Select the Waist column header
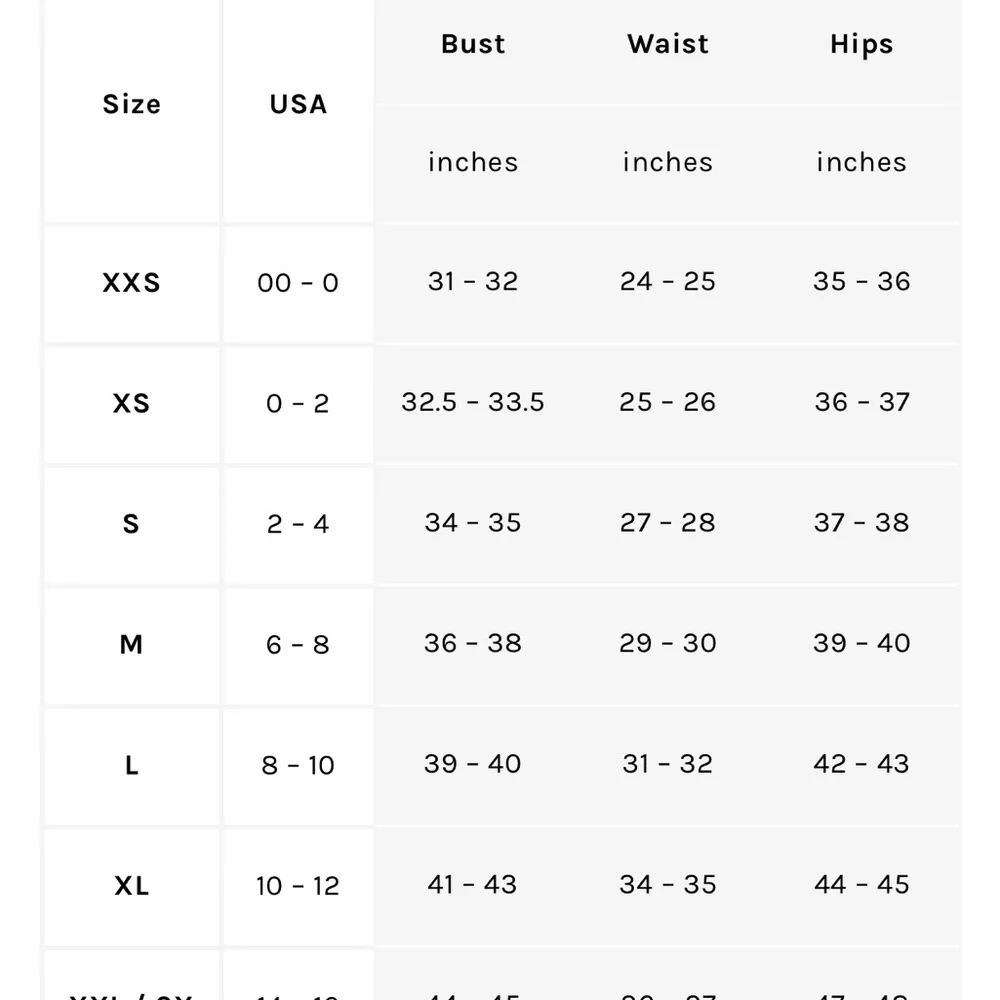The height and width of the screenshot is (1000, 1000). [667, 44]
